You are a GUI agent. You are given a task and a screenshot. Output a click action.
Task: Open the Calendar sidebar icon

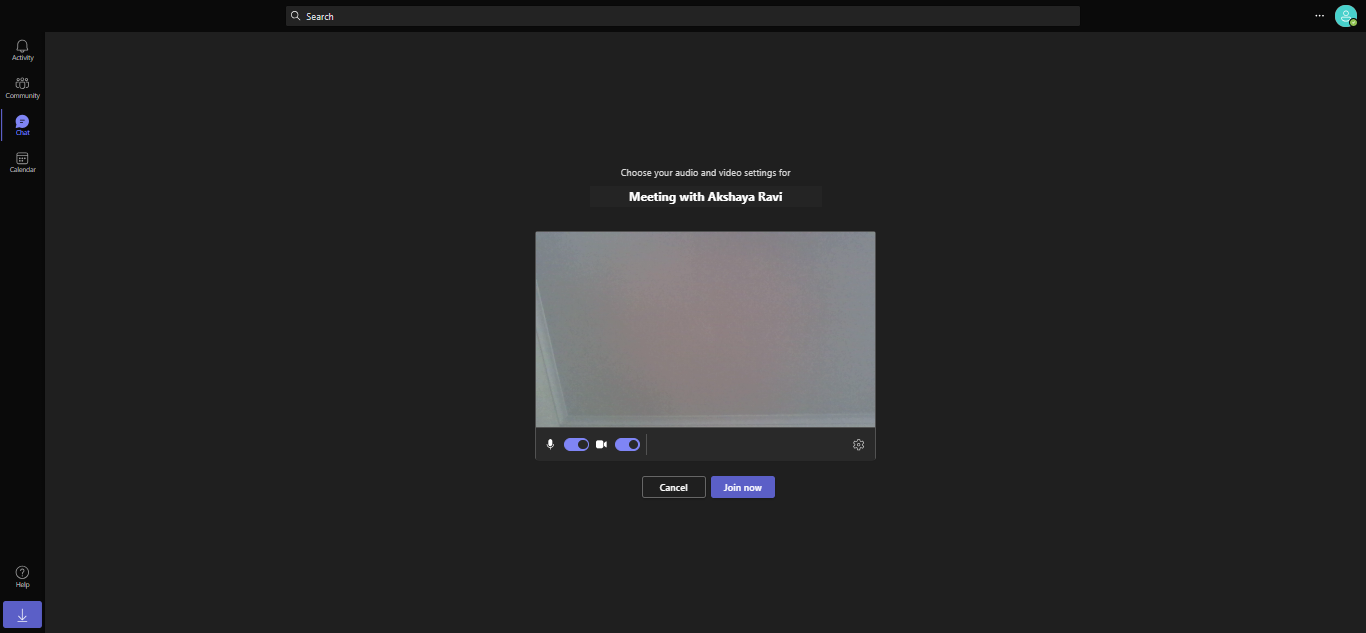(22, 158)
